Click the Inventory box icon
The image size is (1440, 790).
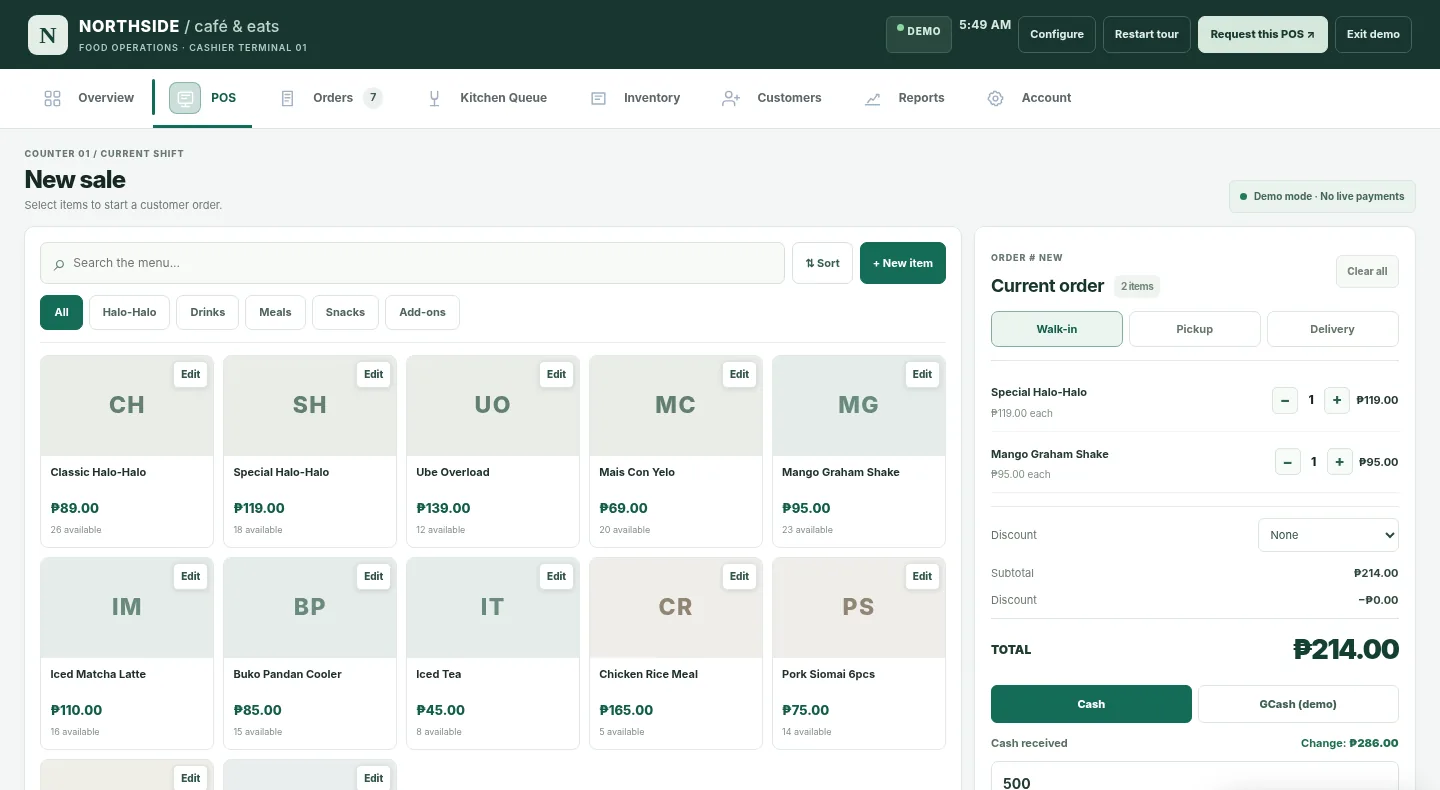598,98
